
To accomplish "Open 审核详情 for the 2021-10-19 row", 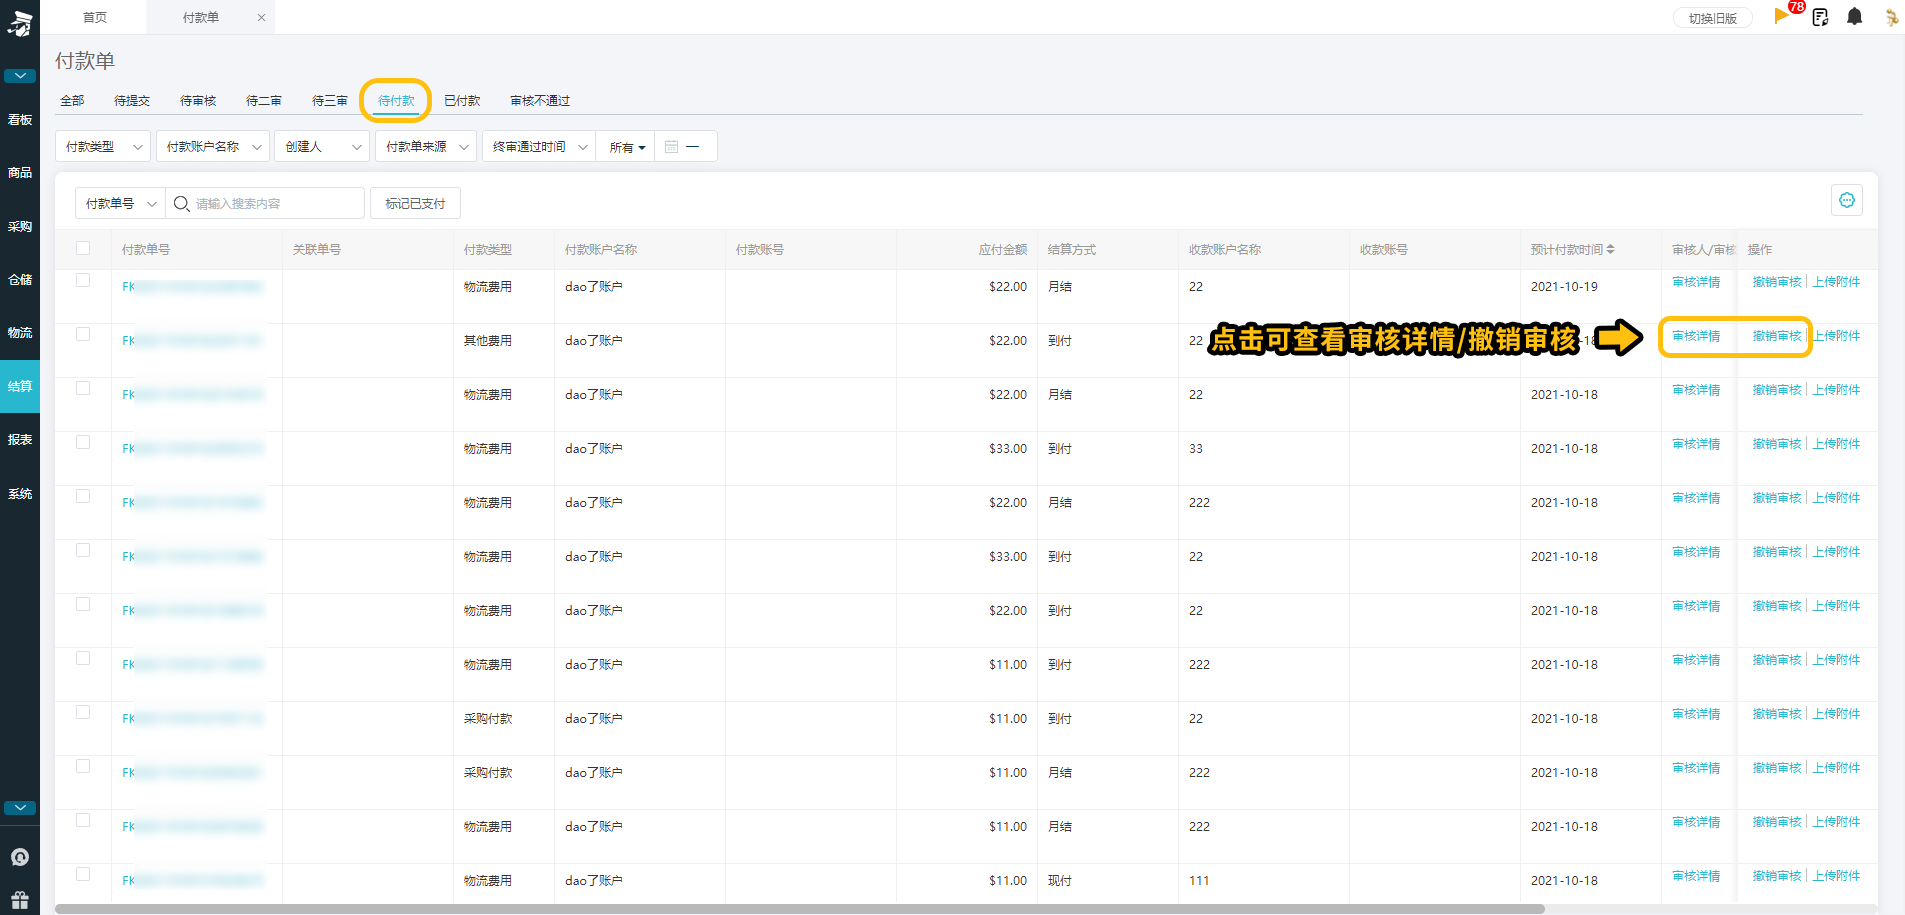I will point(1696,282).
